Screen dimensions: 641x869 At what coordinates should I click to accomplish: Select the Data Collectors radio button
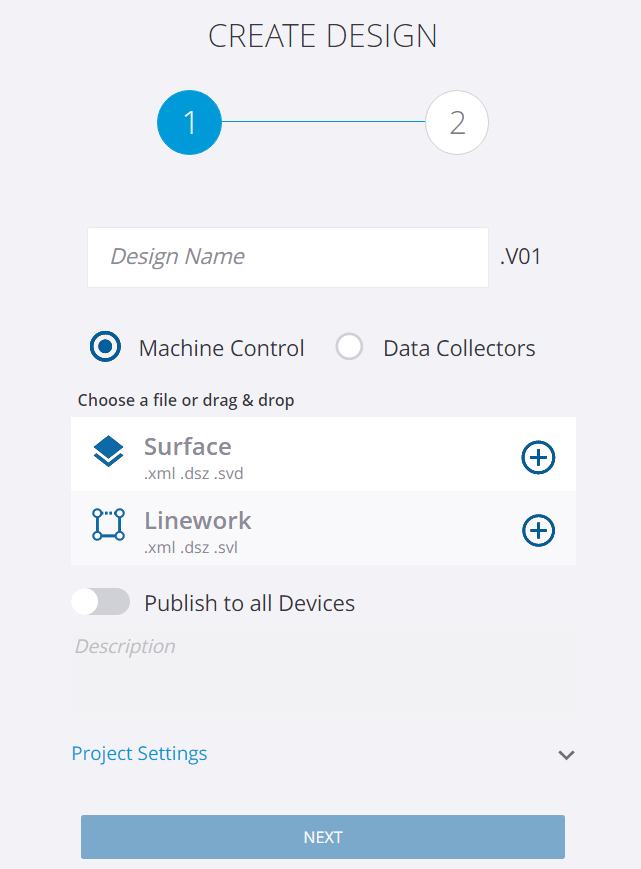click(350, 347)
